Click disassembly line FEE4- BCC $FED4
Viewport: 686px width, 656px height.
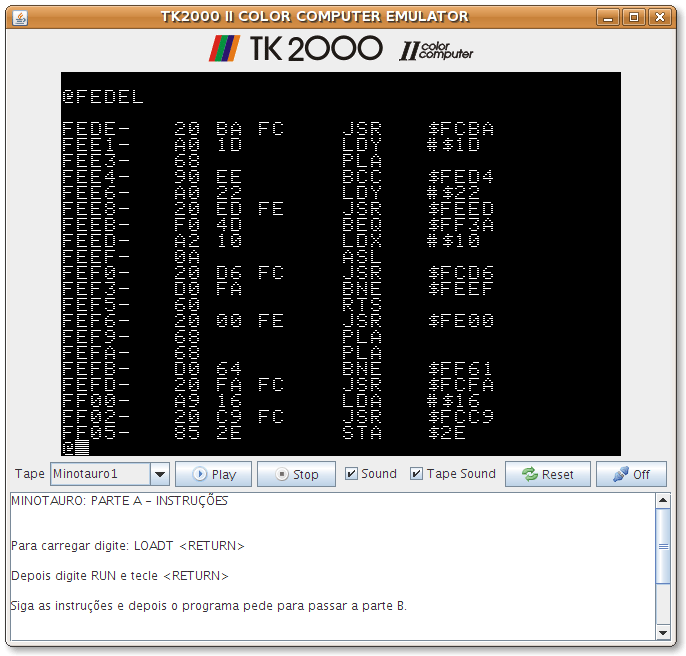click(x=278, y=177)
